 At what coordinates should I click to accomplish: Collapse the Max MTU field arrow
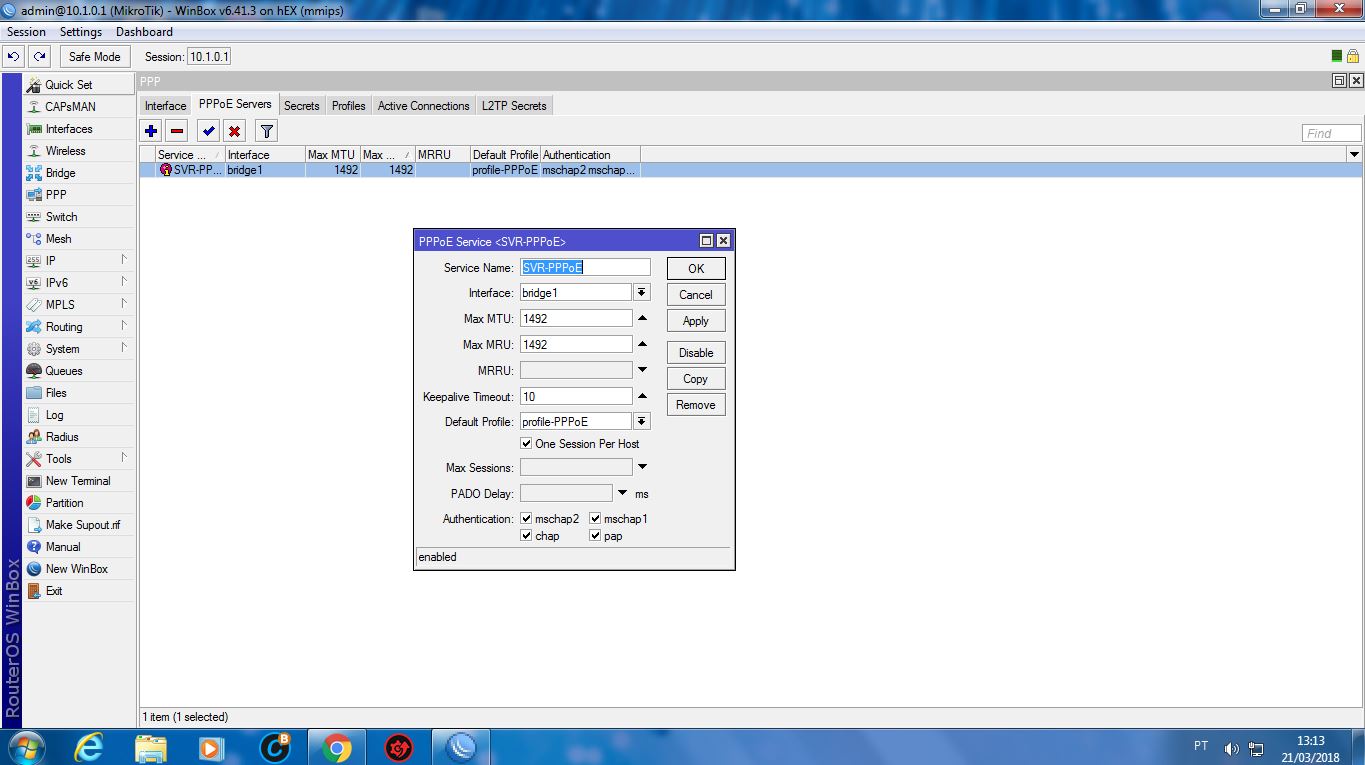pyautogui.click(x=642, y=319)
